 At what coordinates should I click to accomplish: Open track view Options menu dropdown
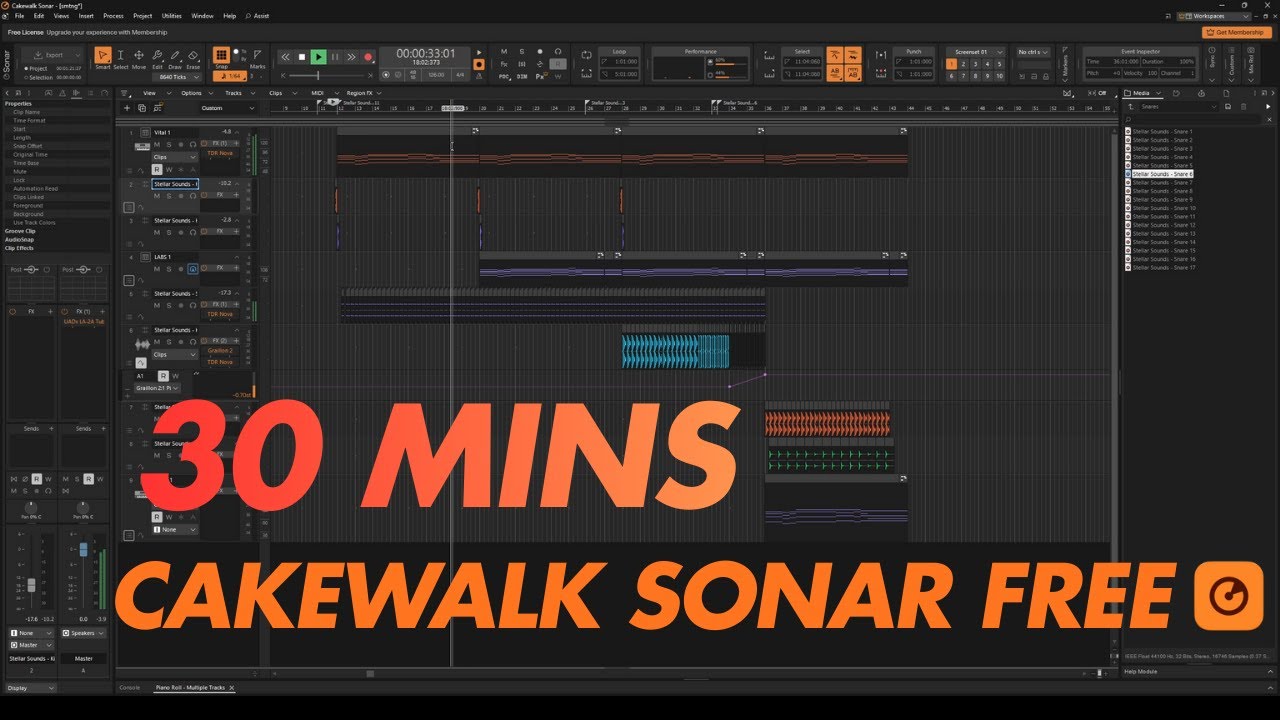tap(195, 93)
